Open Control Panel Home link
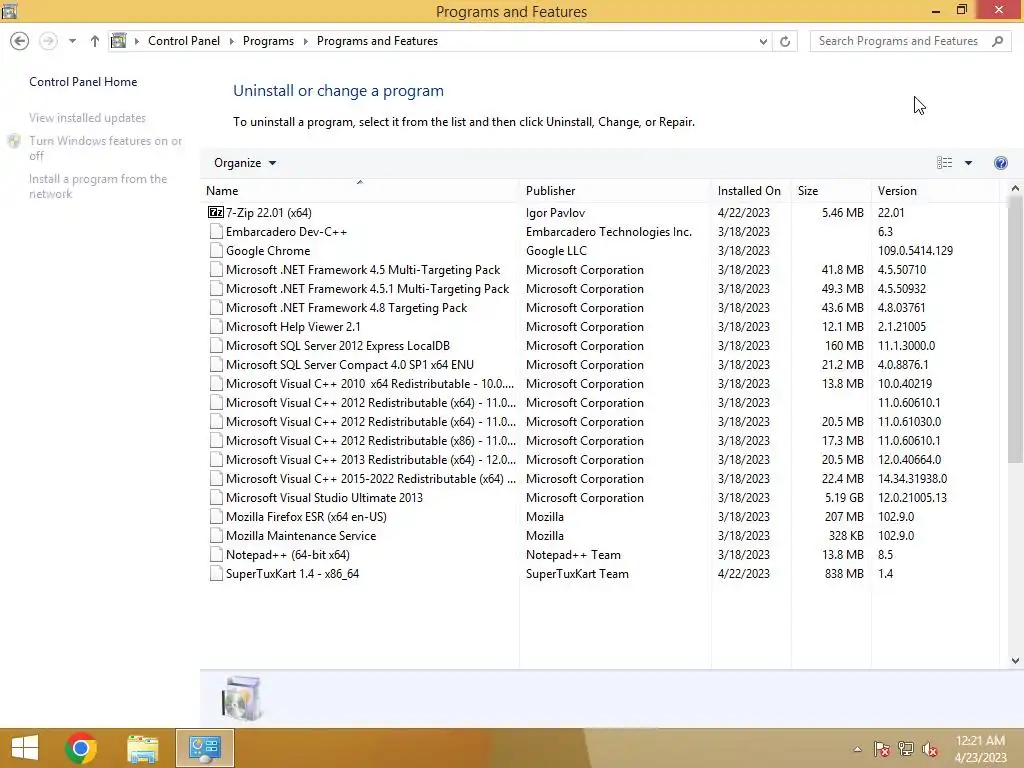The image size is (1024, 768). (x=83, y=82)
